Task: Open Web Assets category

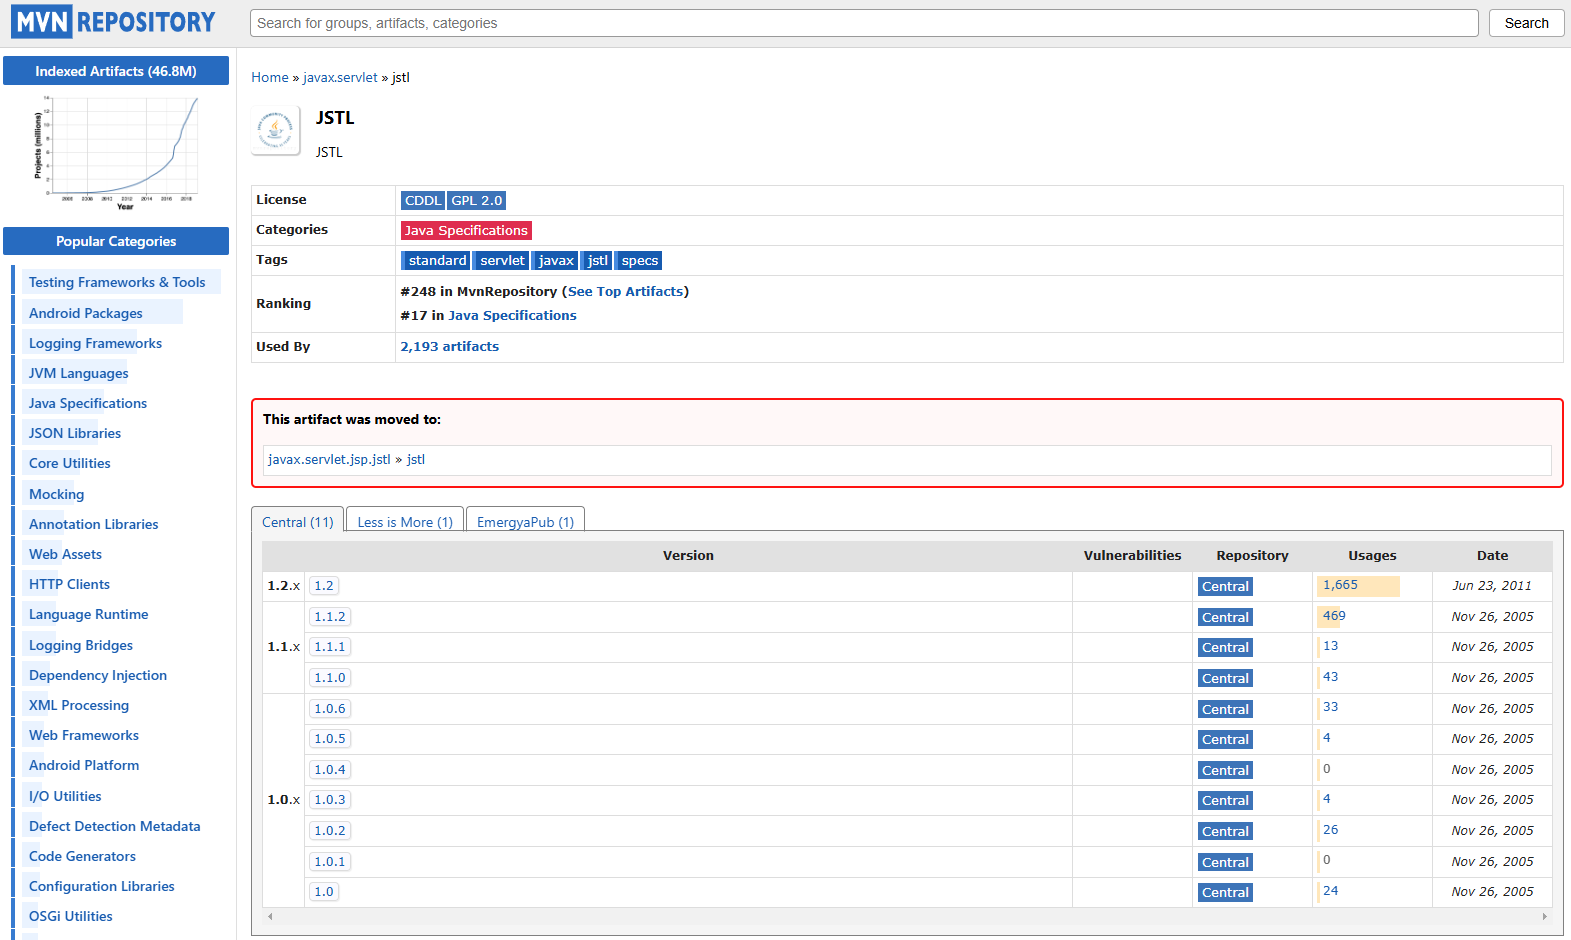Action: click(65, 554)
